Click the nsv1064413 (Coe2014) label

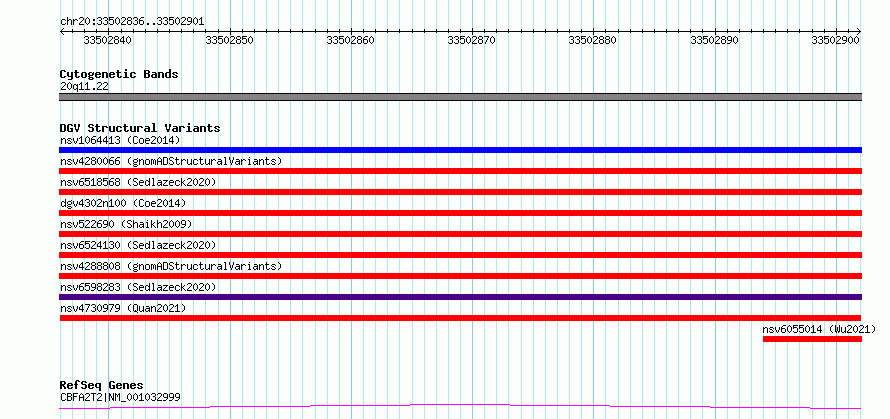pyautogui.click(x=120, y=140)
